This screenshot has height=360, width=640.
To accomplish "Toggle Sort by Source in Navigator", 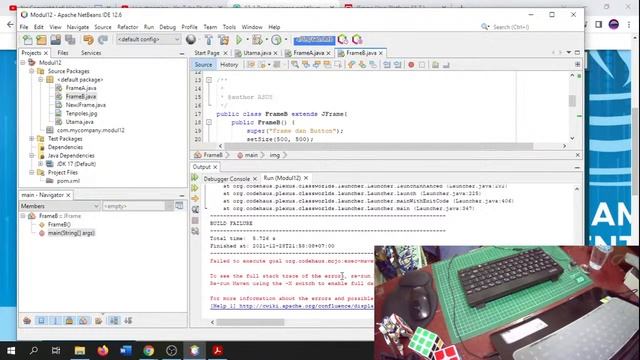I will [128, 321].
